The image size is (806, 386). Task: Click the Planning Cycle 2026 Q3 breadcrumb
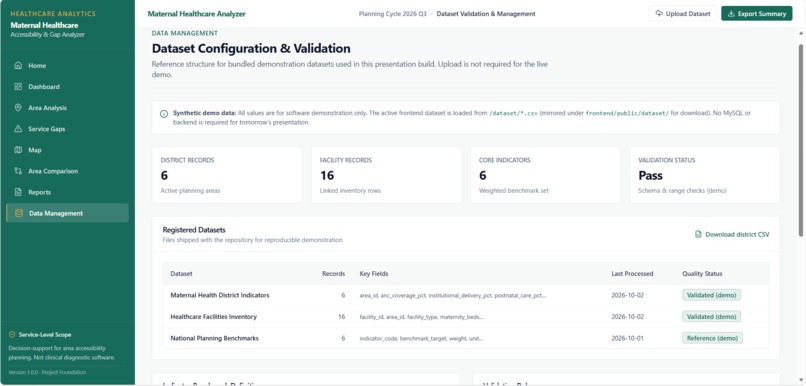click(x=393, y=14)
